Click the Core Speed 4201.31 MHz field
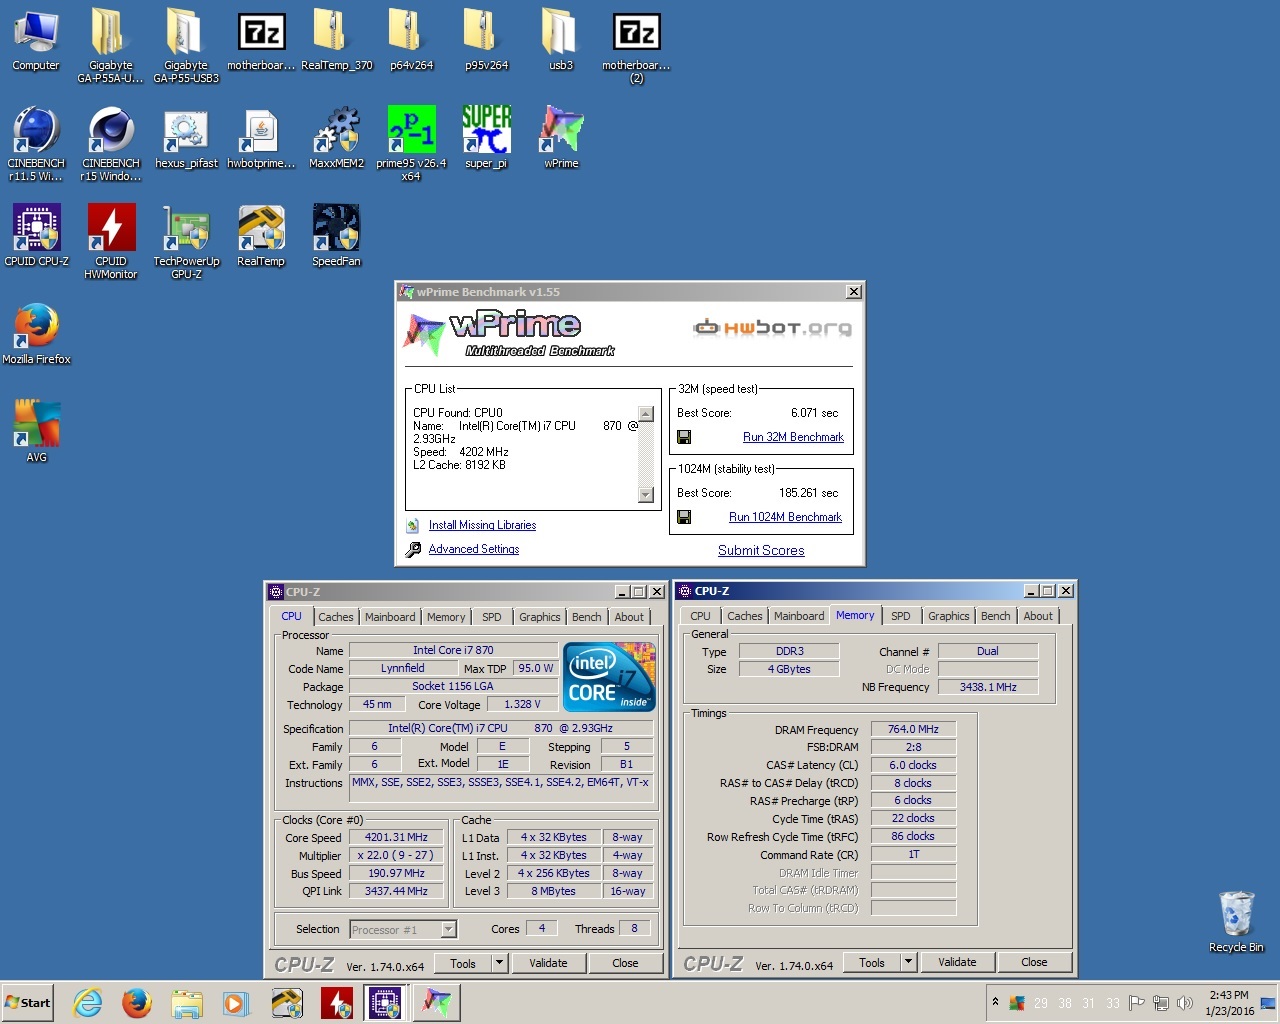The image size is (1280, 1024). click(x=396, y=837)
